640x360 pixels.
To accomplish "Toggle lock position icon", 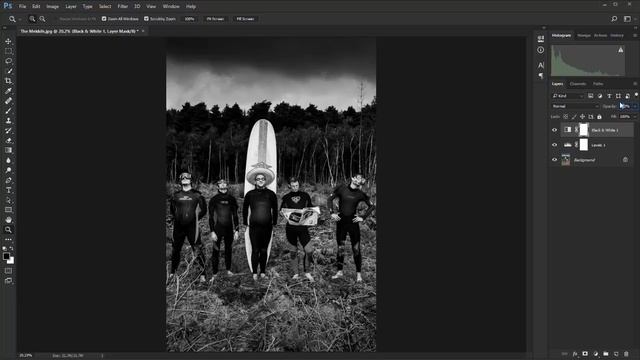I will [x=582, y=117].
